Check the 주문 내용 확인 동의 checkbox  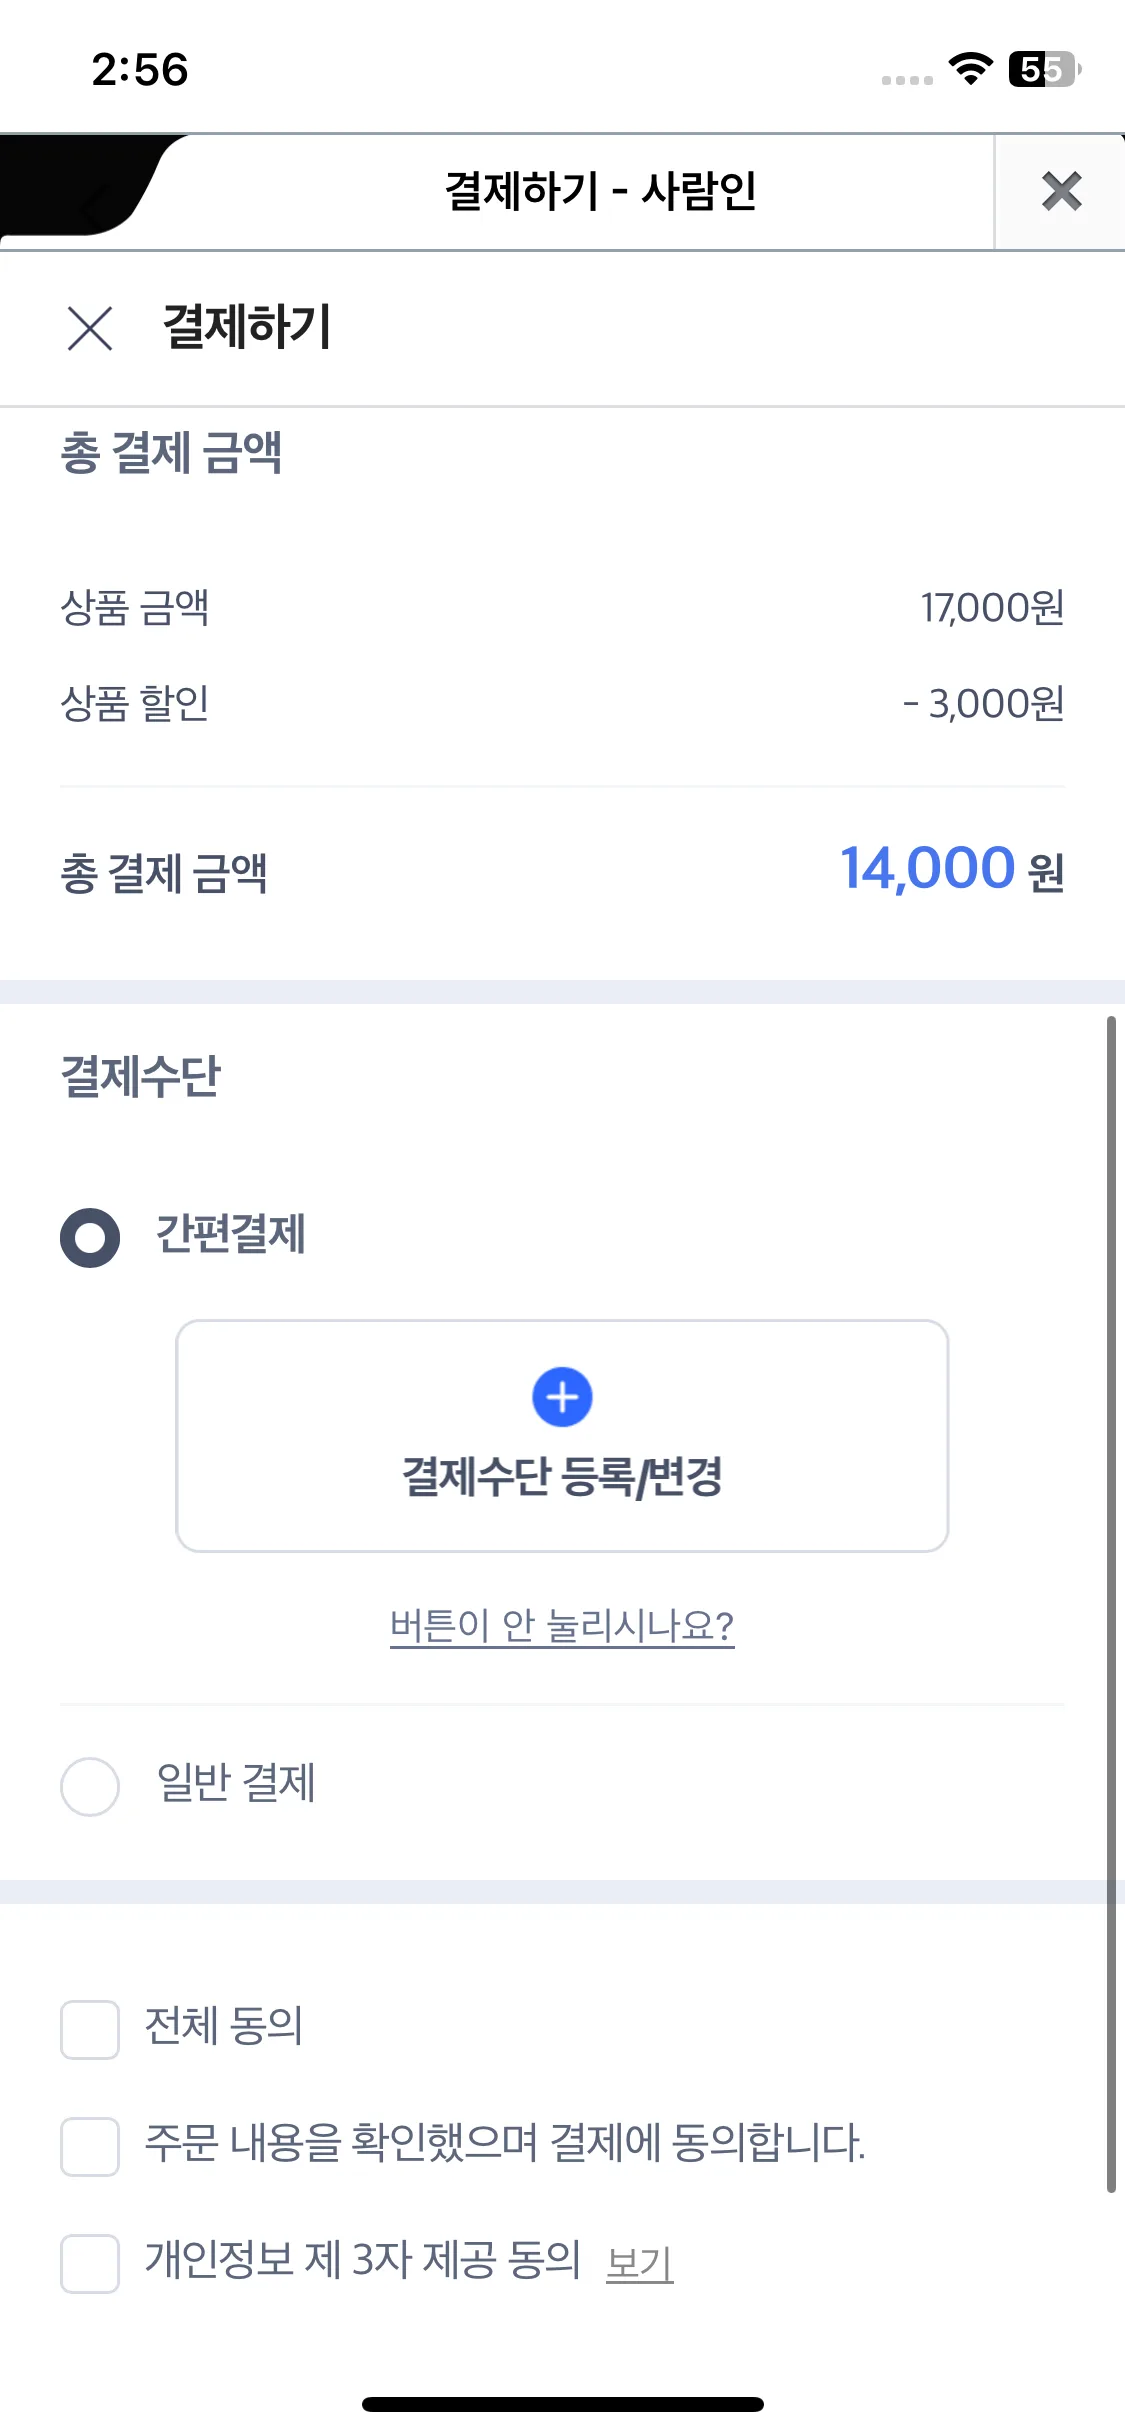click(x=90, y=2146)
